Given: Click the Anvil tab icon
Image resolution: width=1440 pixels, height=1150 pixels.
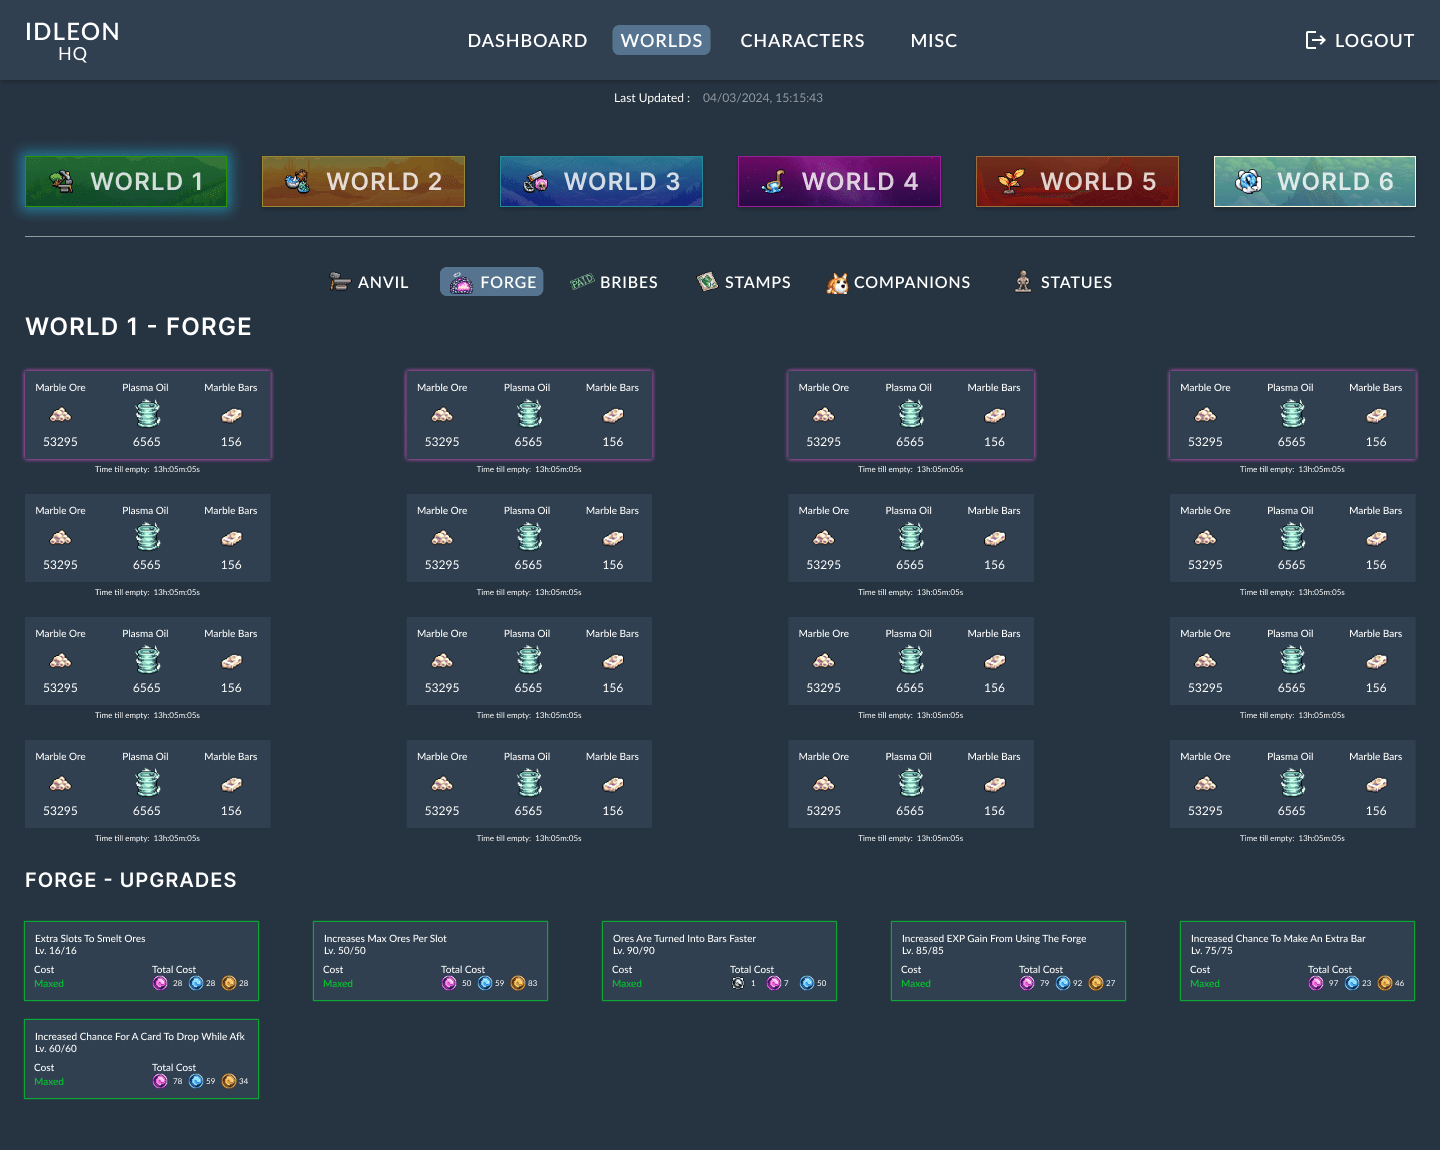Looking at the screenshot, I should (x=340, y=282).
